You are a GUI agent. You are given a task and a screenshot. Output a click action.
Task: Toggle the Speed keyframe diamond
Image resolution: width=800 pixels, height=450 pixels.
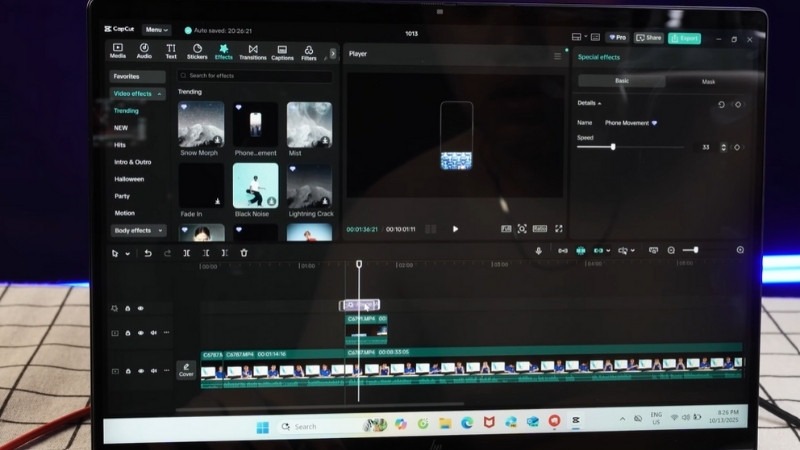(737, 147)
